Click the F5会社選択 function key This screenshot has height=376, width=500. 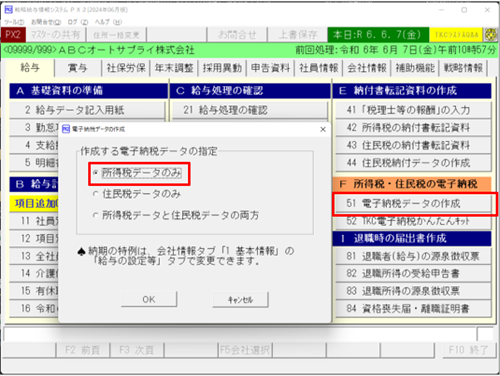(x=245, y=350)
